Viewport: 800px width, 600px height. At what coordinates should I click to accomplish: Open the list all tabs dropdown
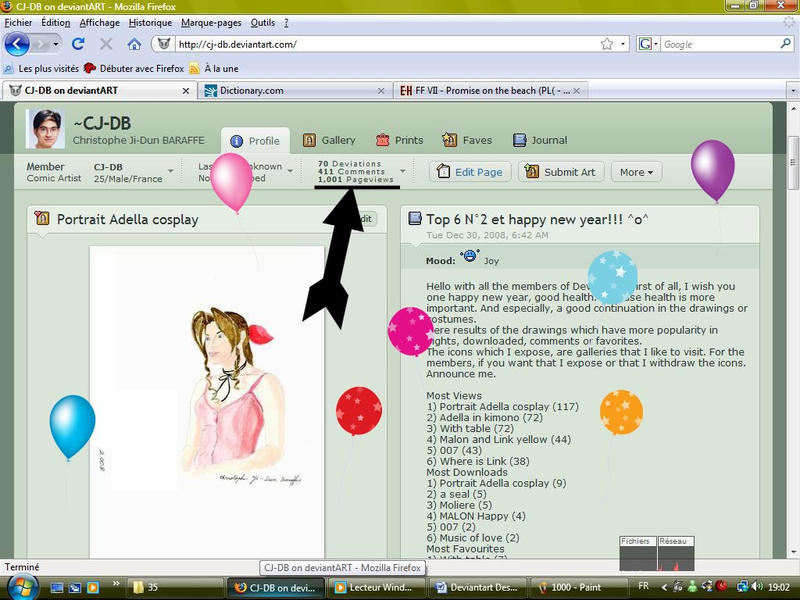[x=792, y=91]
